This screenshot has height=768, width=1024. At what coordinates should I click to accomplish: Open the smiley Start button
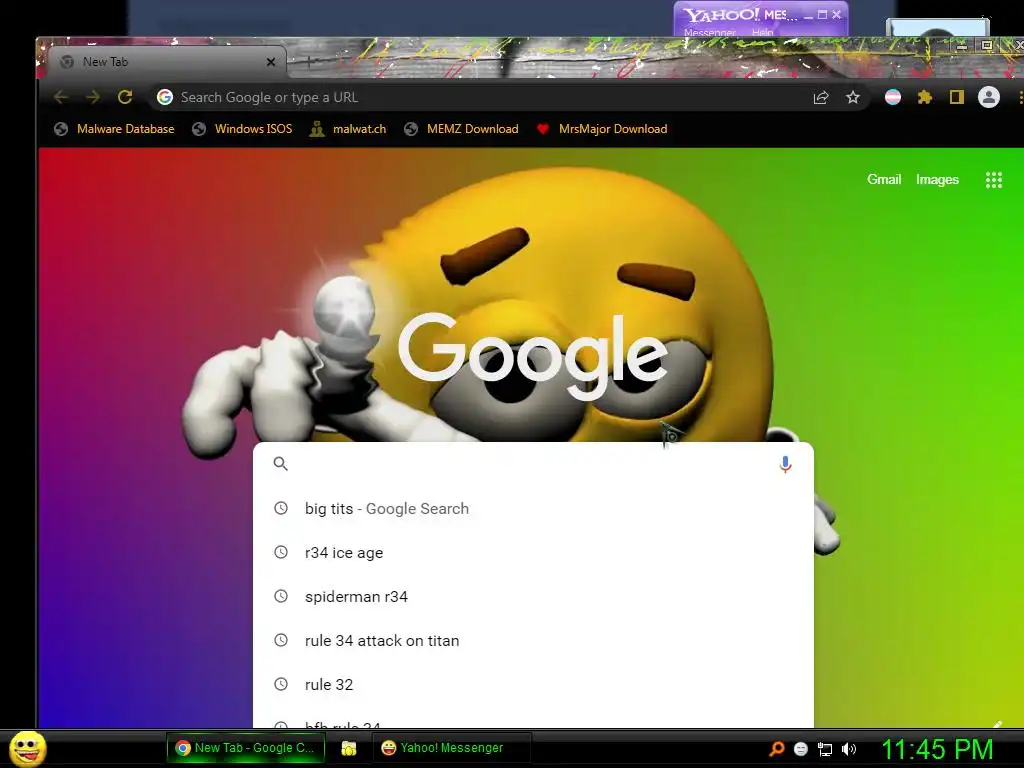pos(27,748)
